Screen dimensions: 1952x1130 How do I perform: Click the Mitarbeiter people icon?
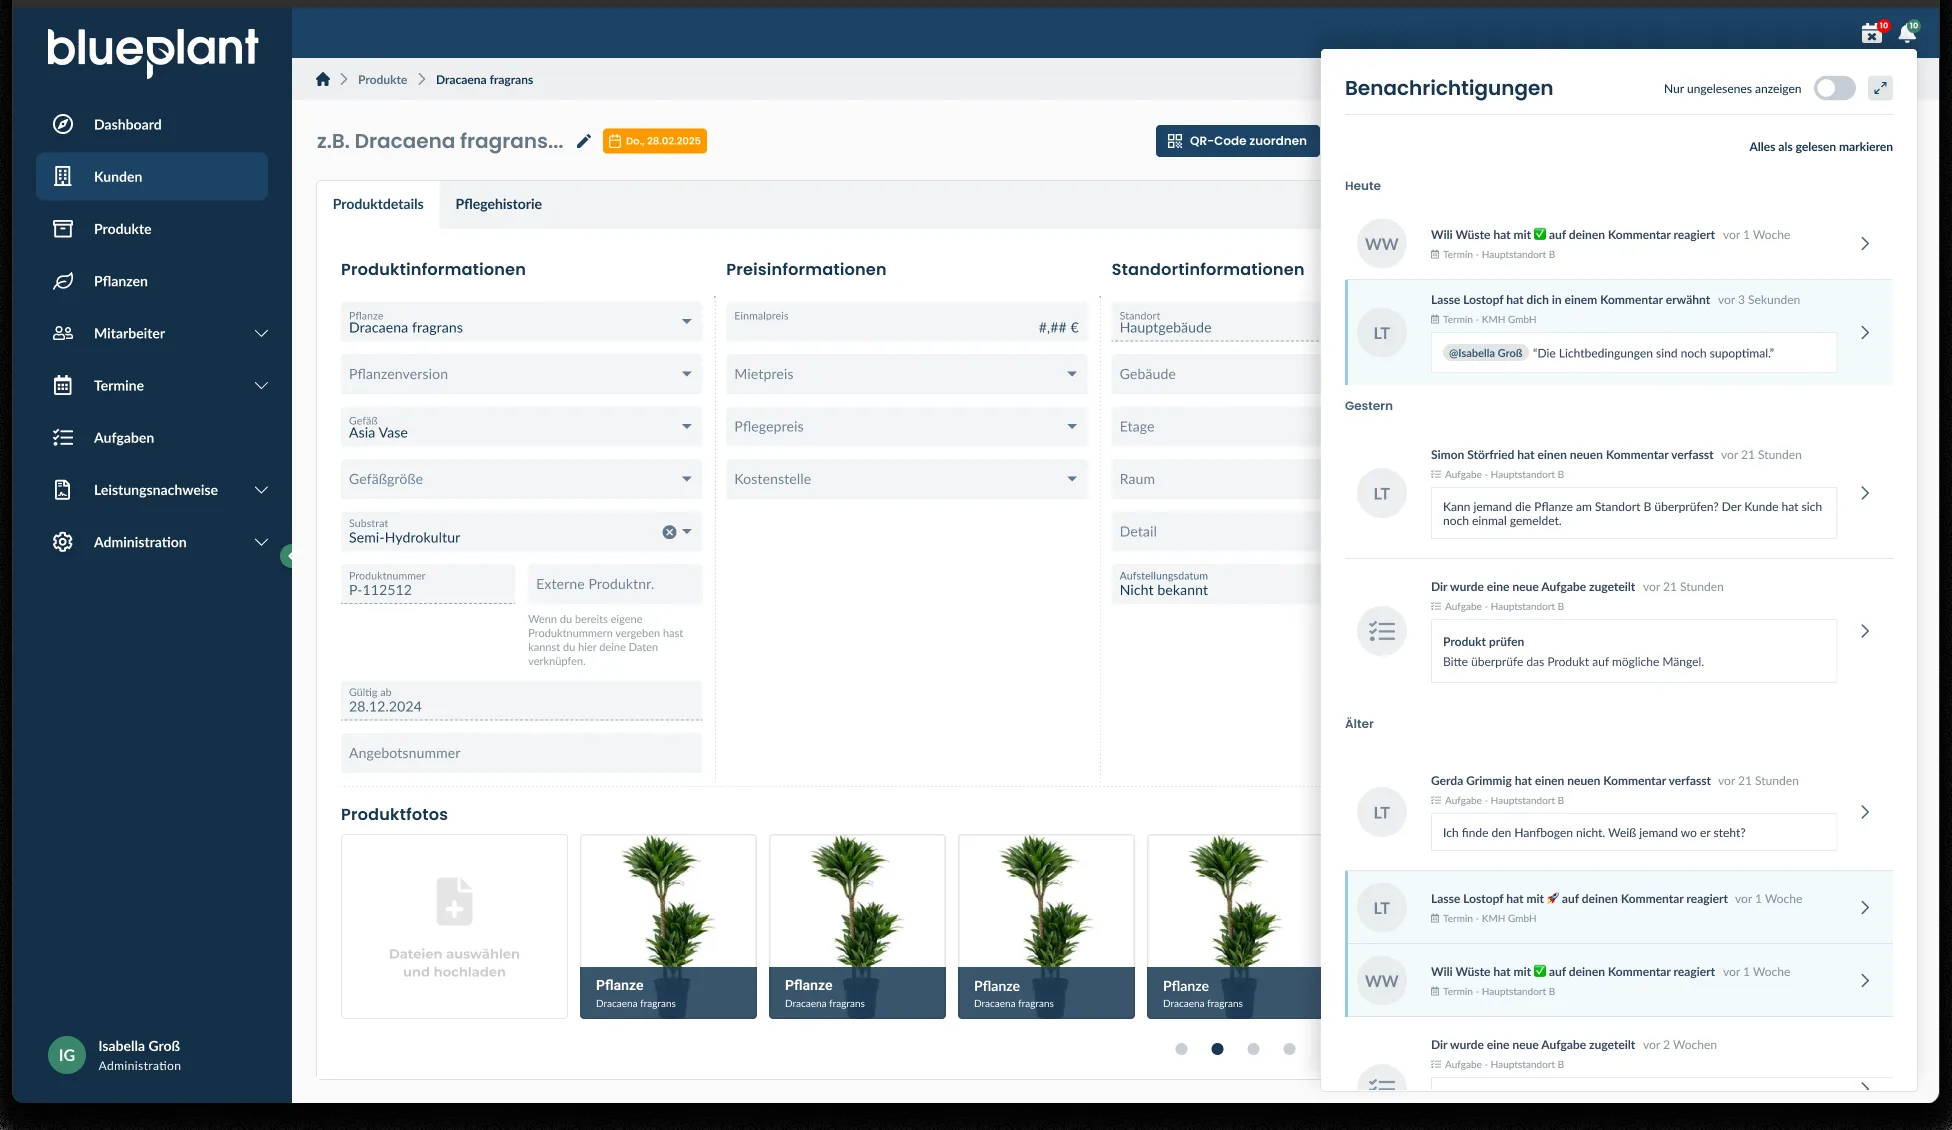tap(63, 333)
